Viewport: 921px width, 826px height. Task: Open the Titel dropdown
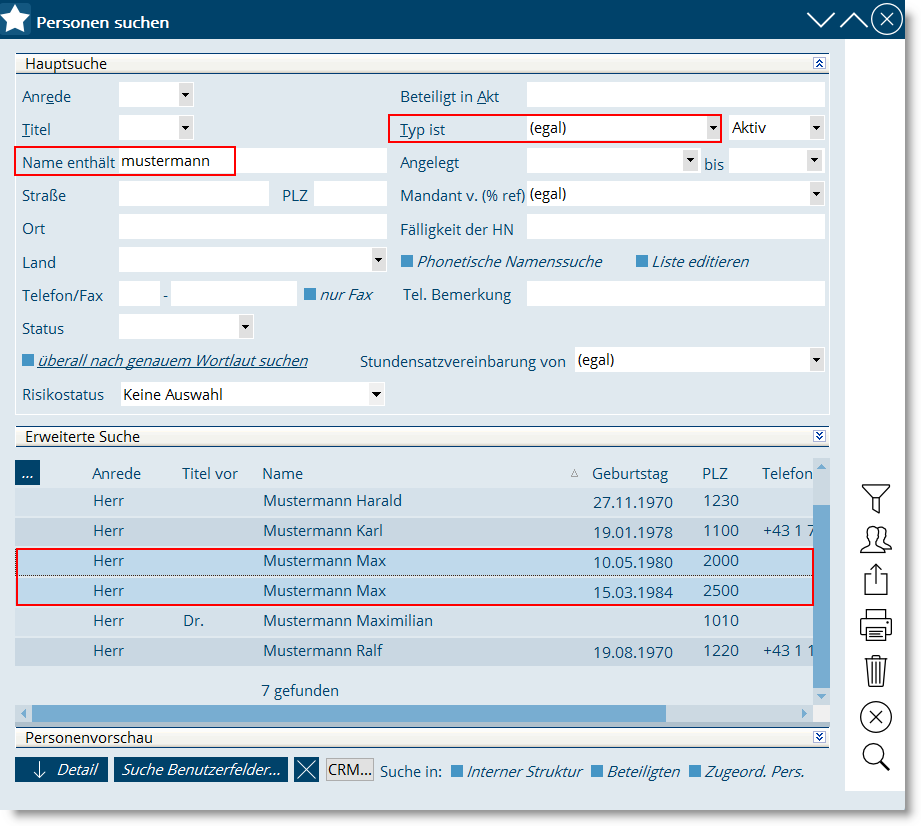[186, 127]
